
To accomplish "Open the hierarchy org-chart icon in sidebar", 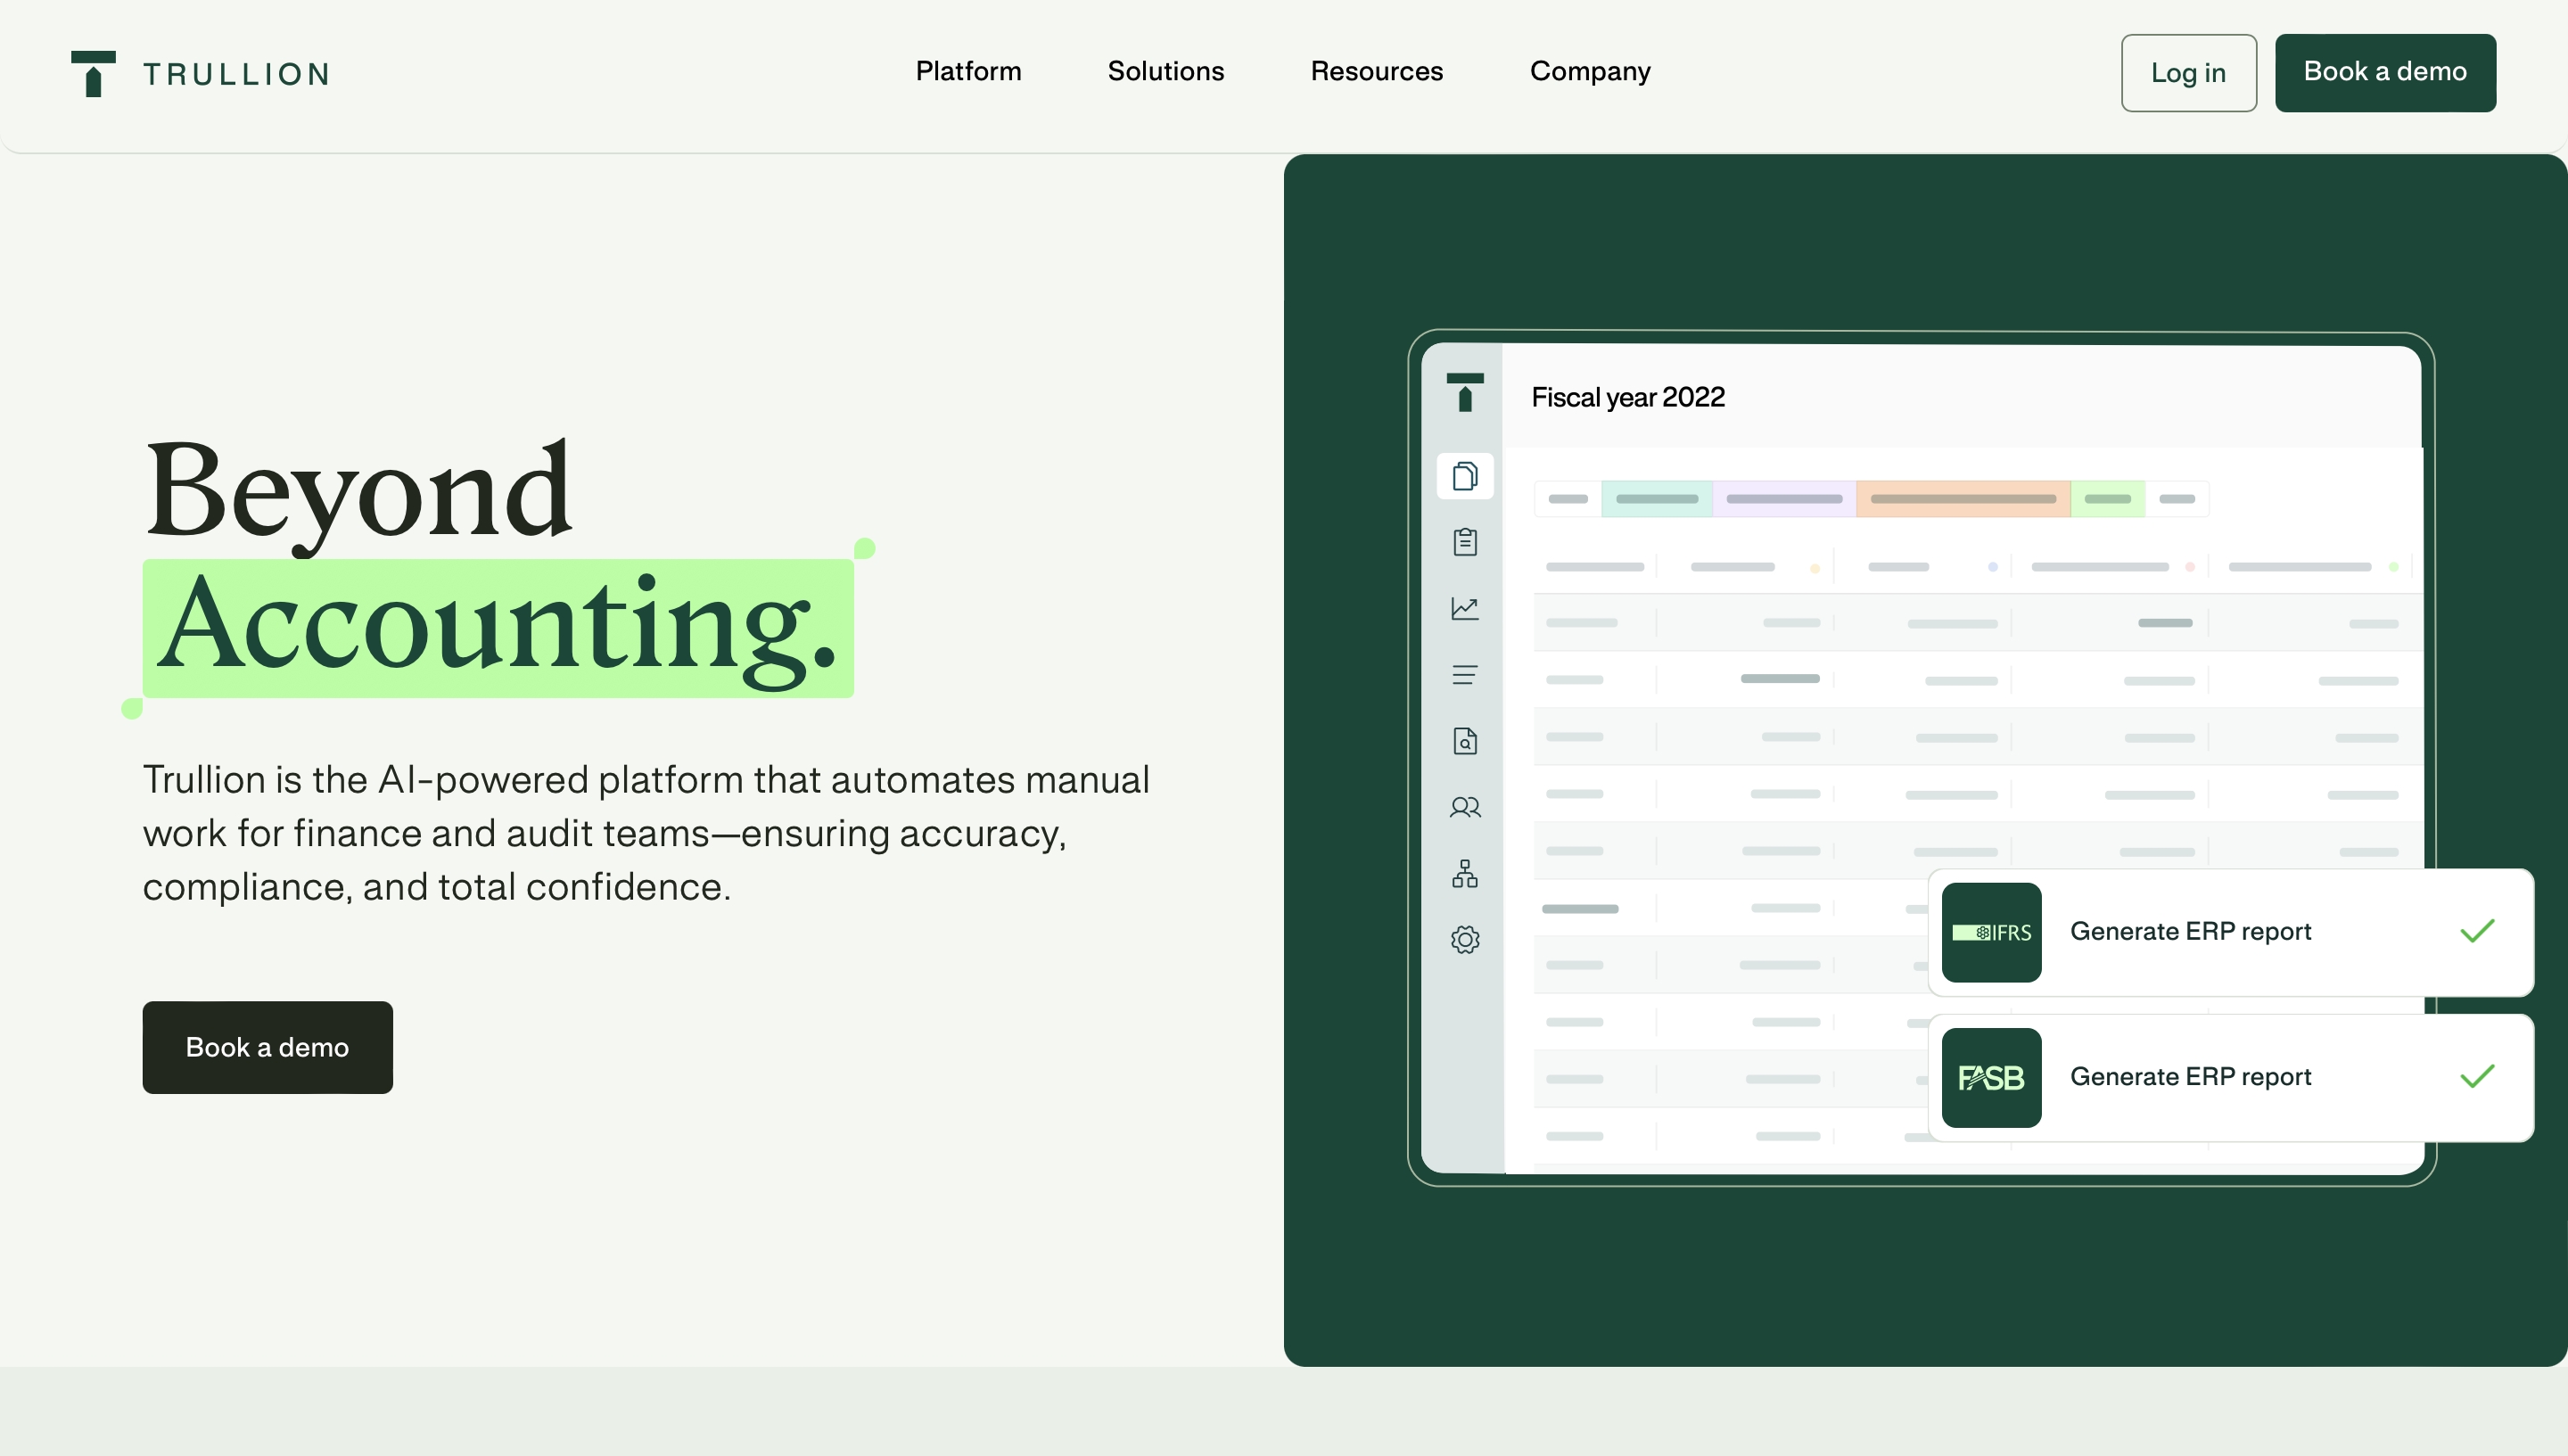I will point(1465,874).
